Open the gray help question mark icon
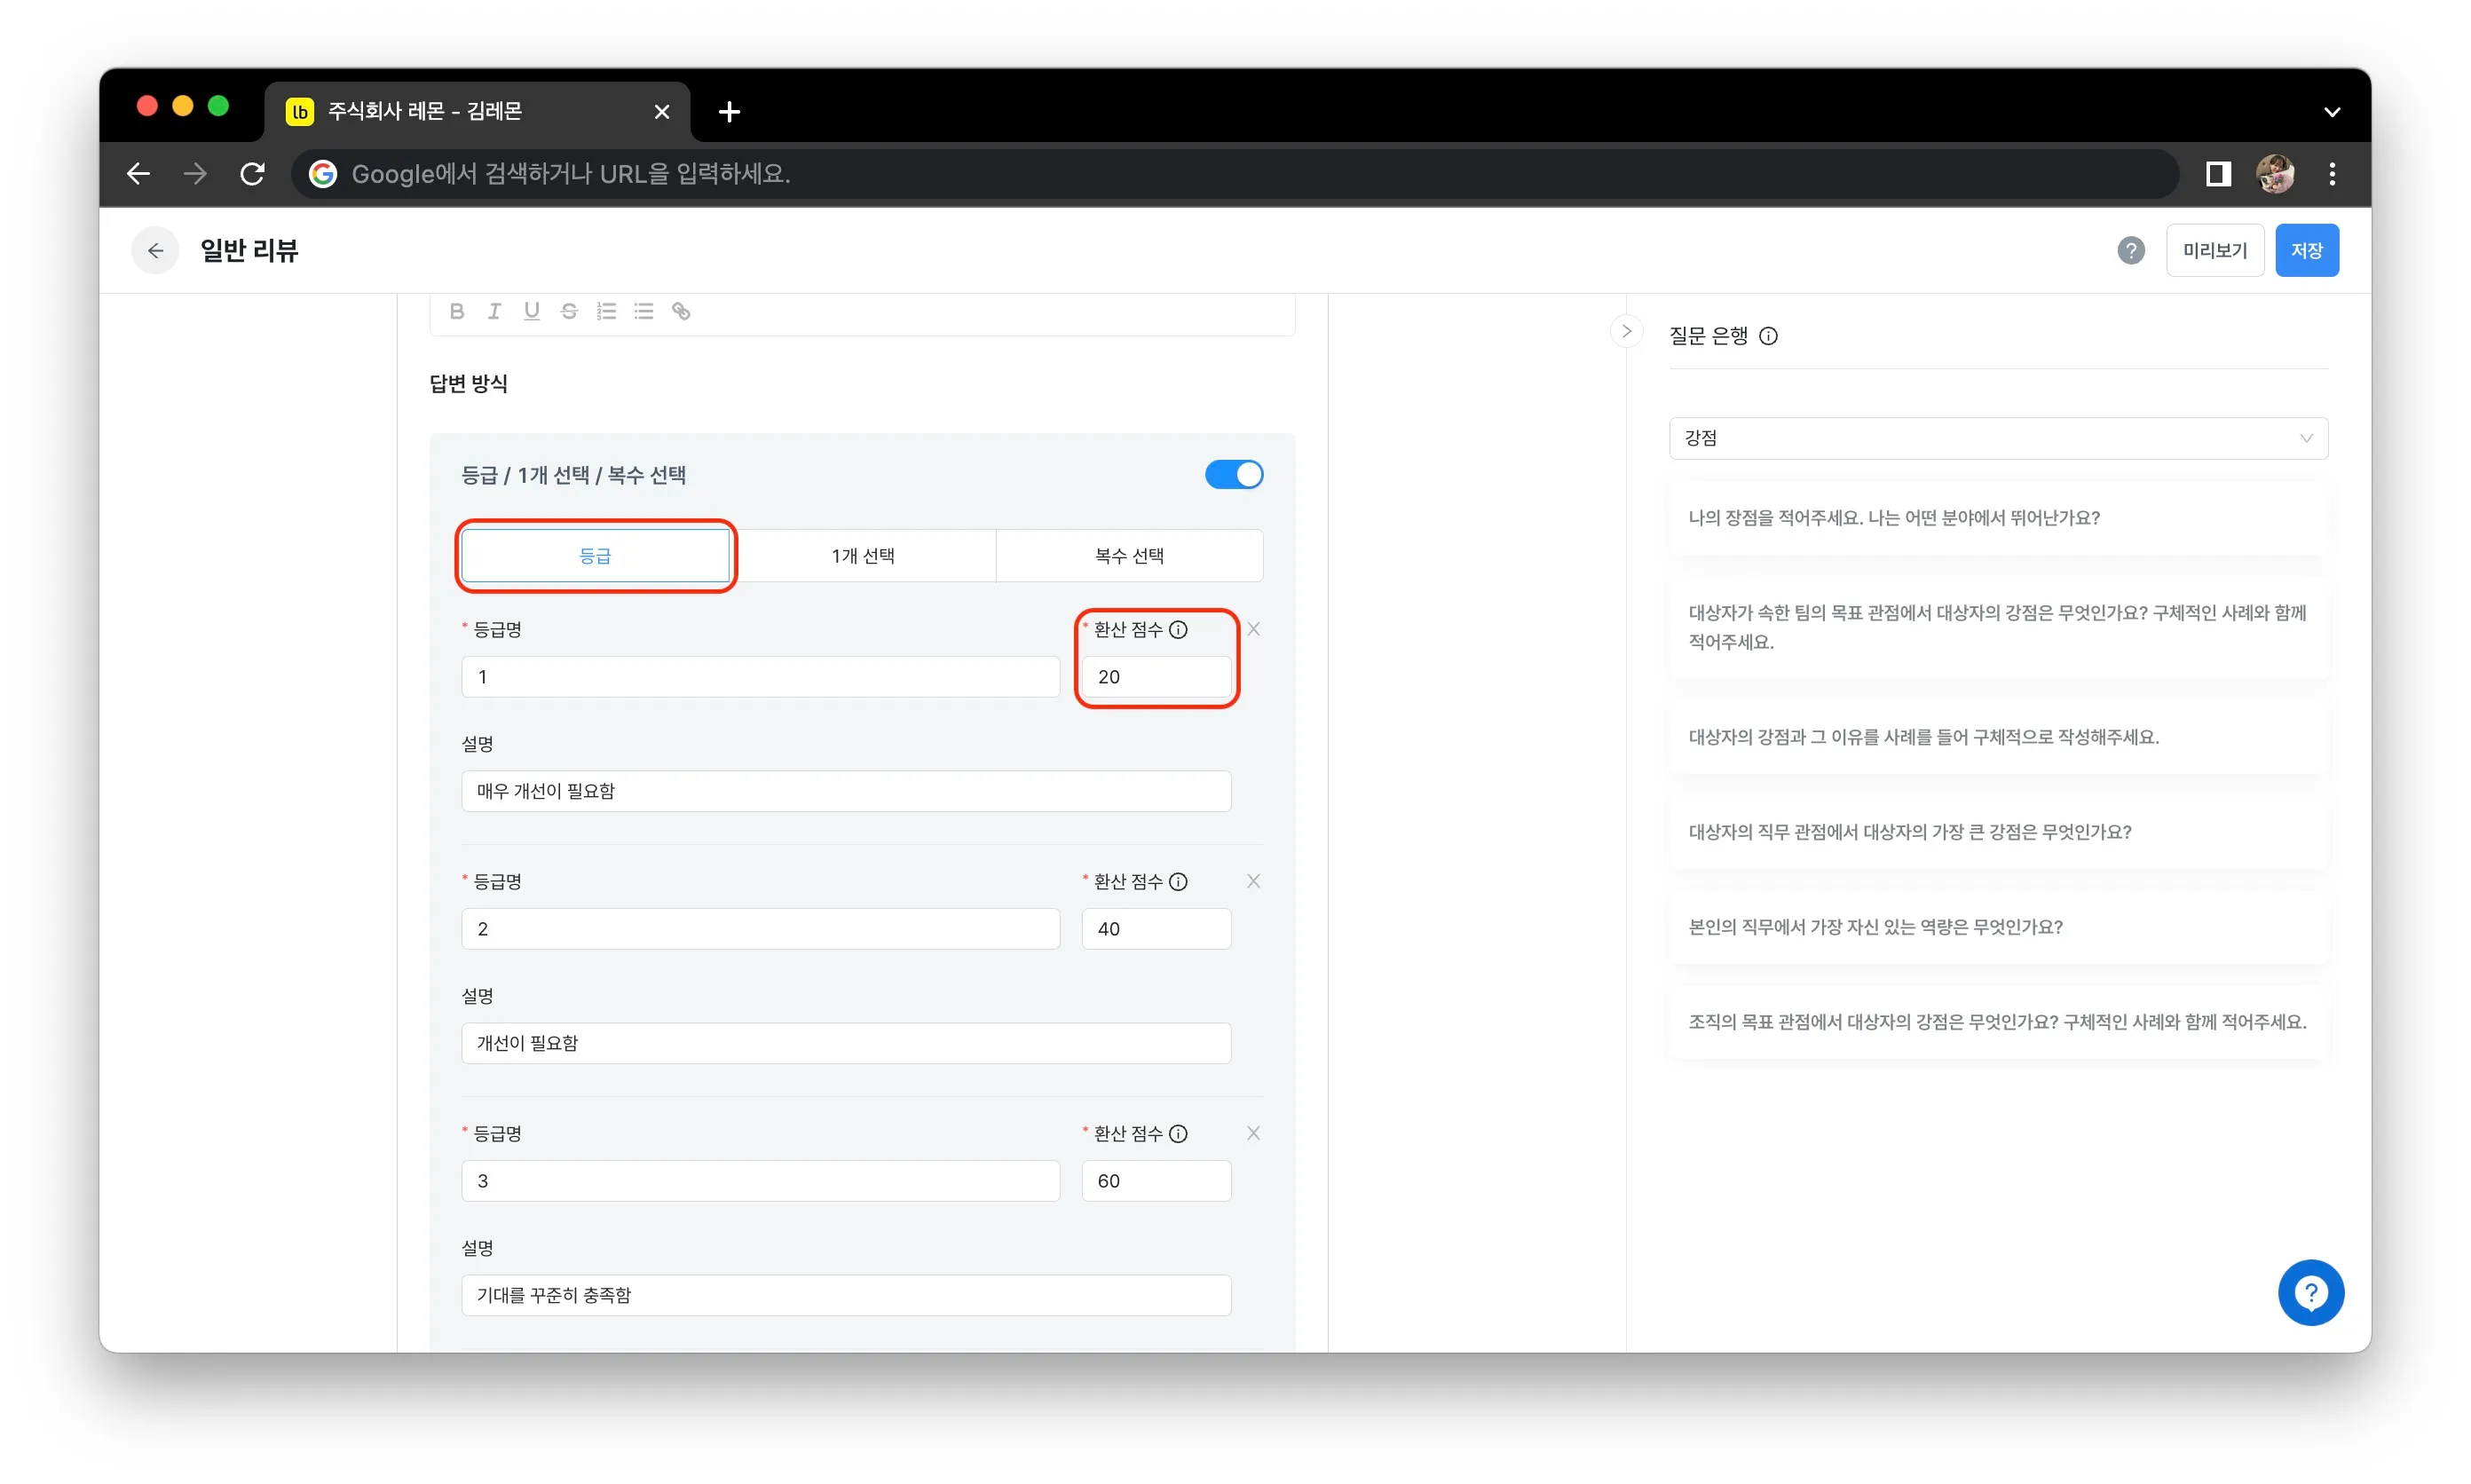Image resolution: width=2471 pixels, height=1484 pixels. tap(2130, 250)
